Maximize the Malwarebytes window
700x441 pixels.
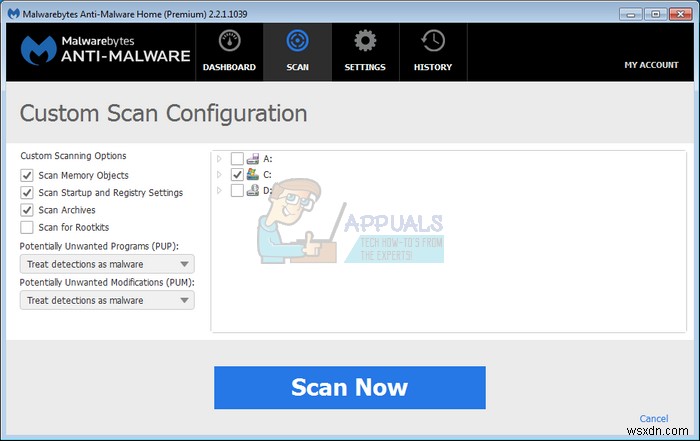(655, 14)
